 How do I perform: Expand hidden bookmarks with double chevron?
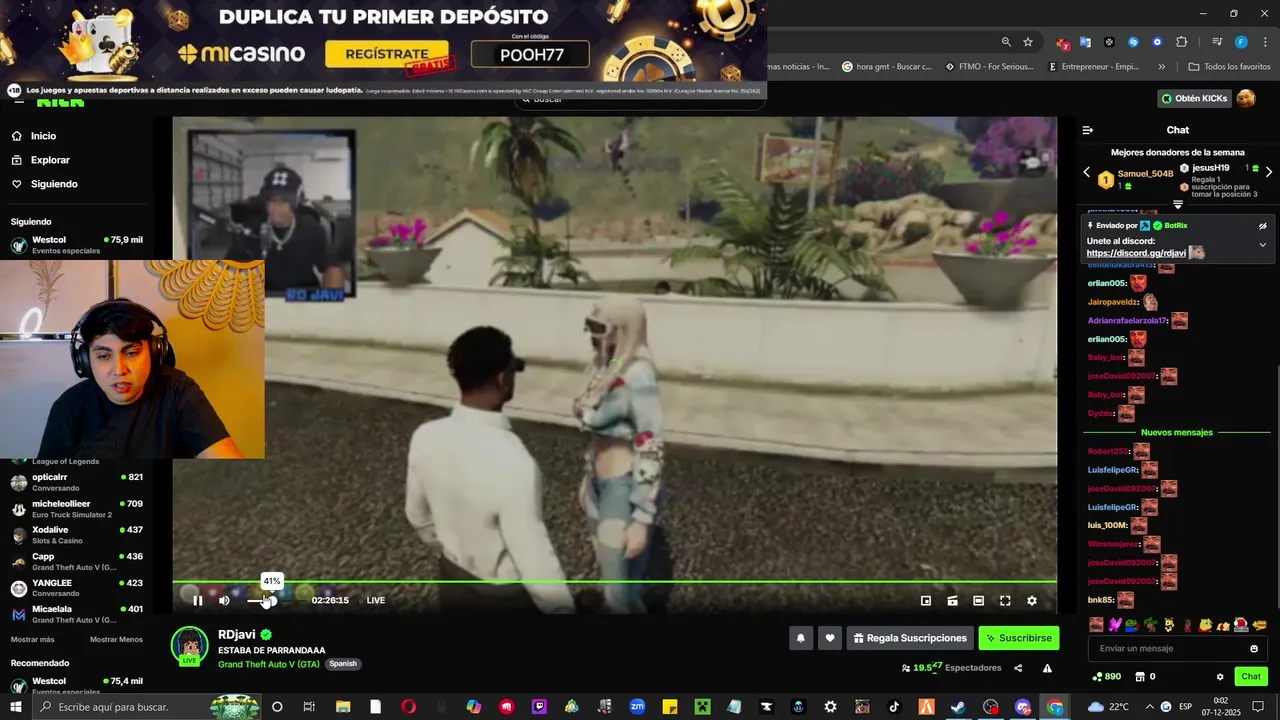coord(1161,67)
